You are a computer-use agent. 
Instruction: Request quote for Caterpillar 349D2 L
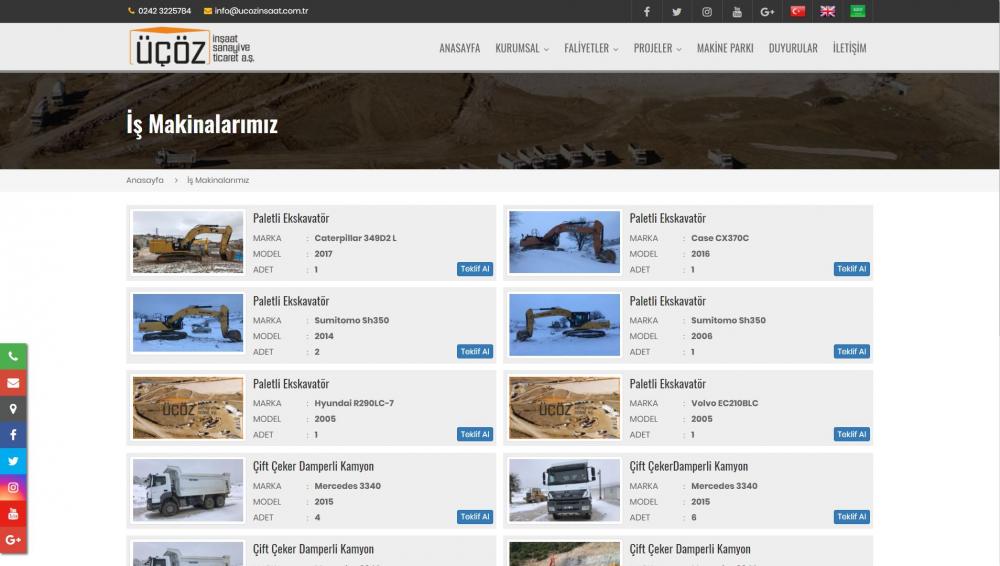(474, 269)
